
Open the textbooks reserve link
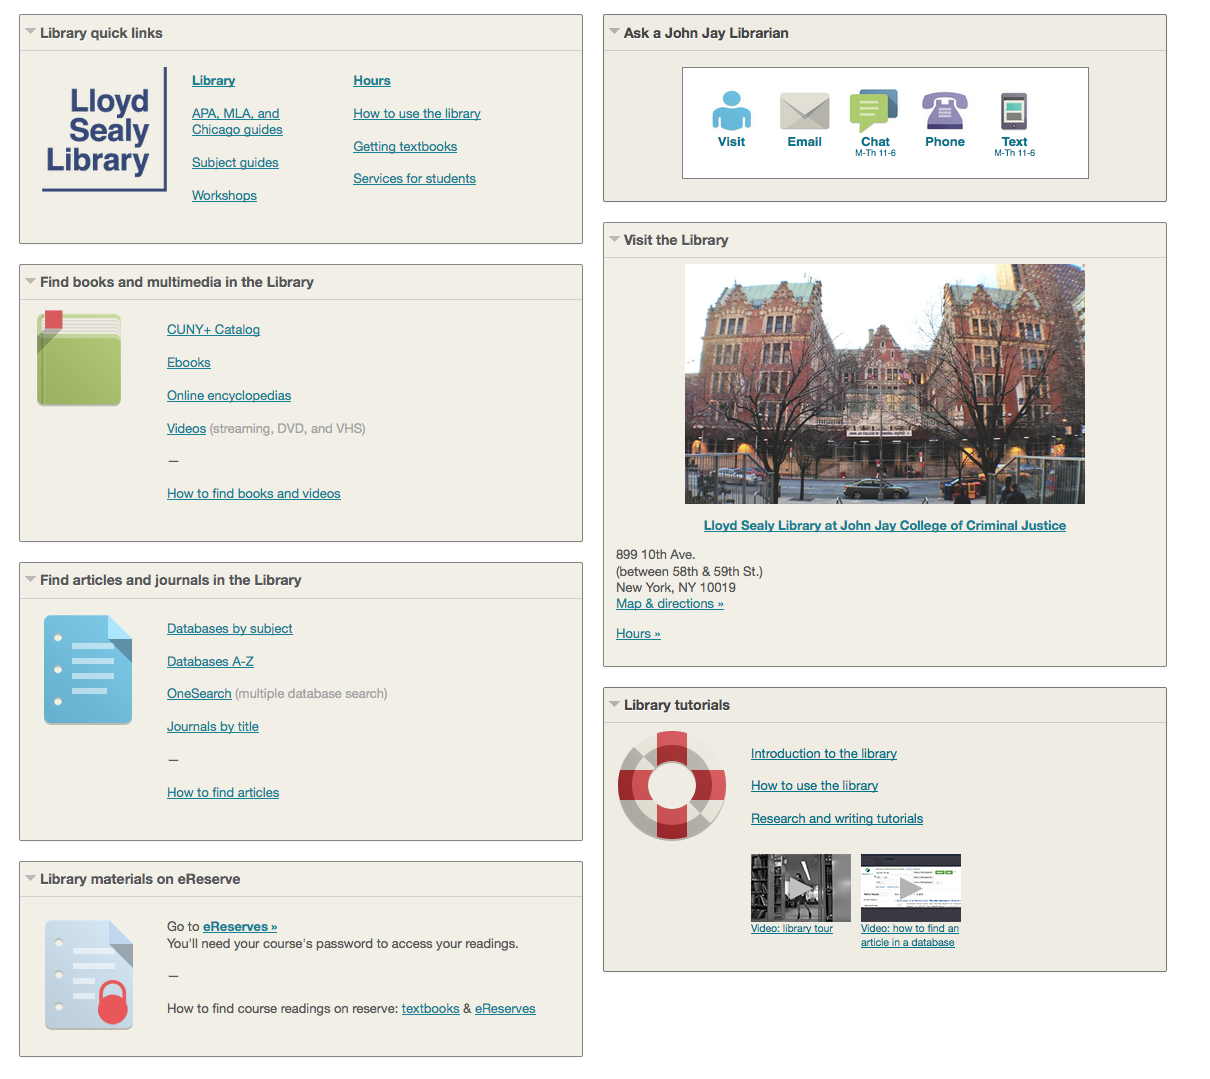pyautogui.click(x=430, y=1008)
